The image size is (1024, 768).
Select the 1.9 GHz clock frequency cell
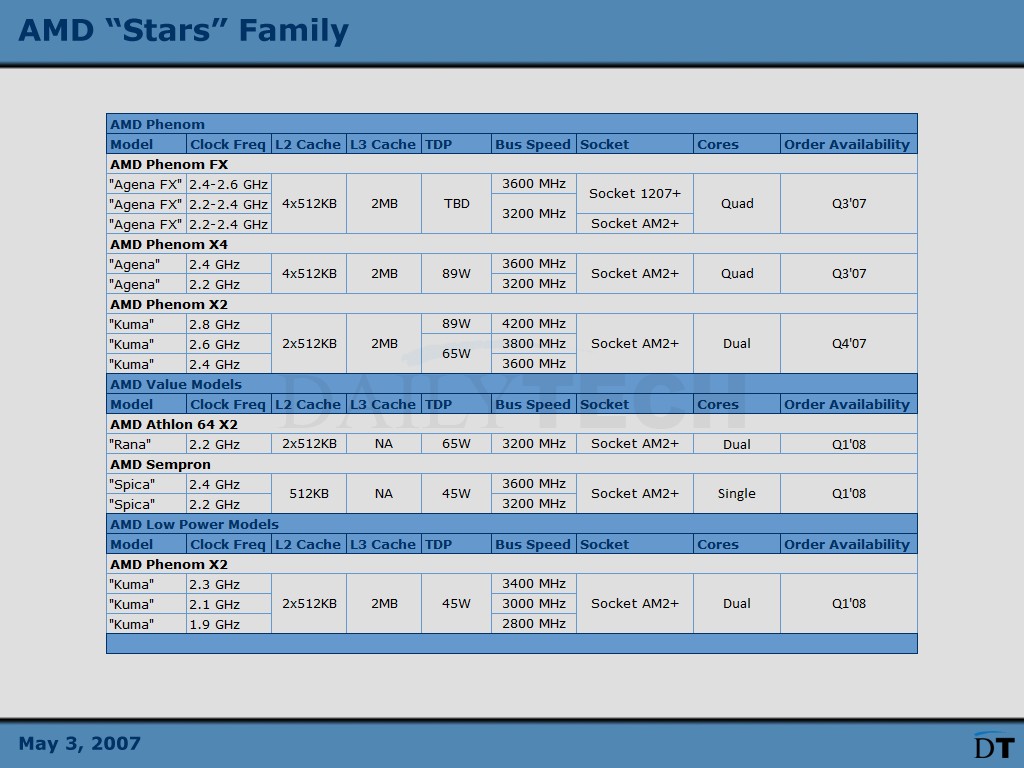point(228,624)
